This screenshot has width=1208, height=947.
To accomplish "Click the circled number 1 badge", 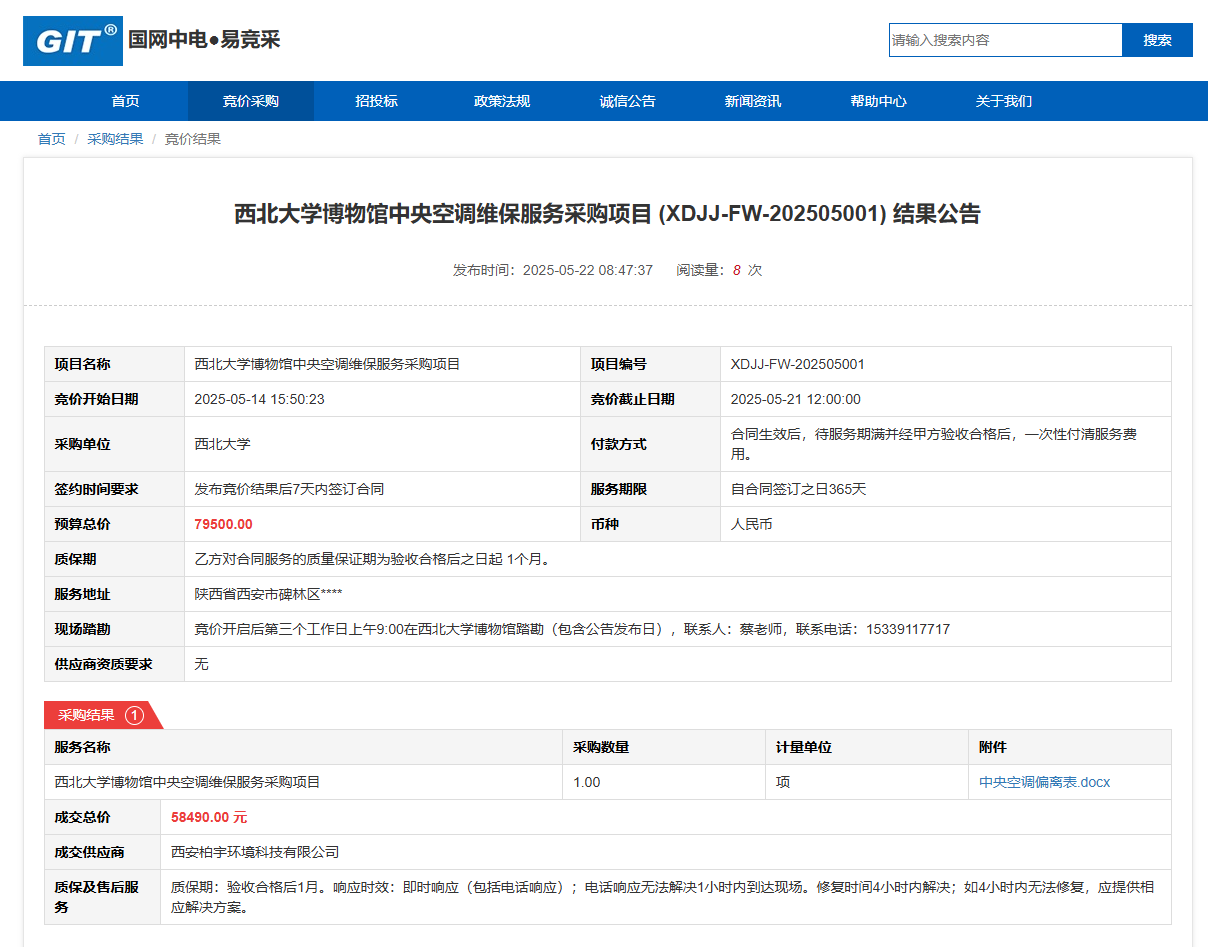I will pyautogui.click(x=134, y=715).
